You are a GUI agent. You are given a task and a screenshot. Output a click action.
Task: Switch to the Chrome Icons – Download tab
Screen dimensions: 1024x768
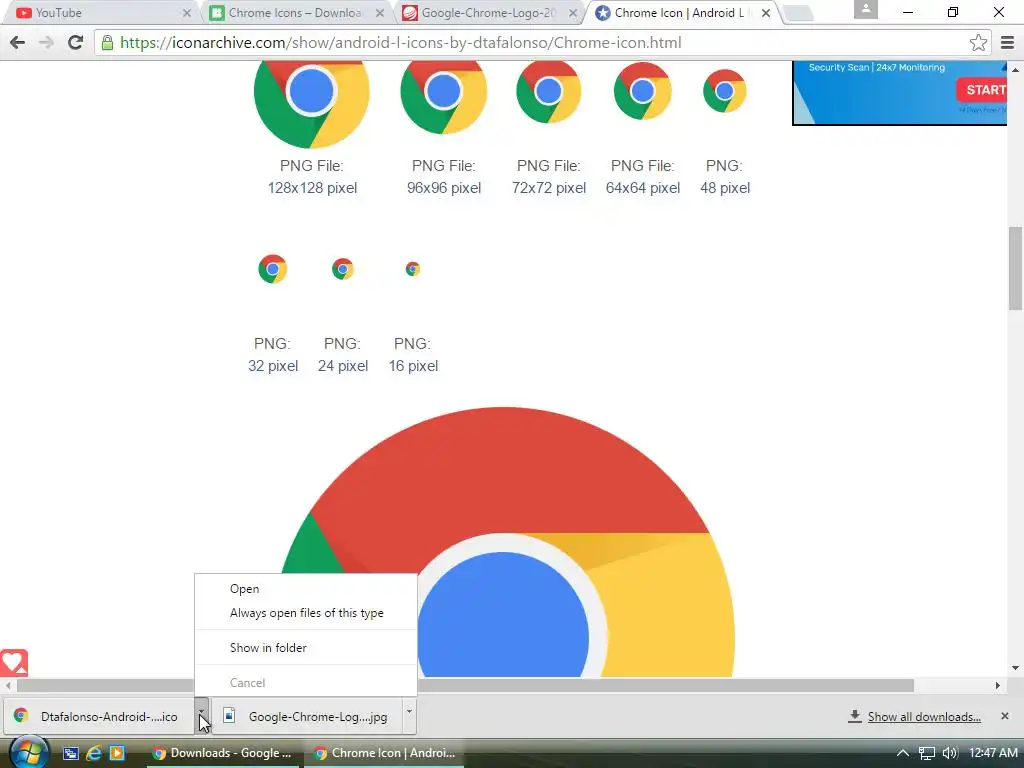pyautogui.click(x=294, y=12)
